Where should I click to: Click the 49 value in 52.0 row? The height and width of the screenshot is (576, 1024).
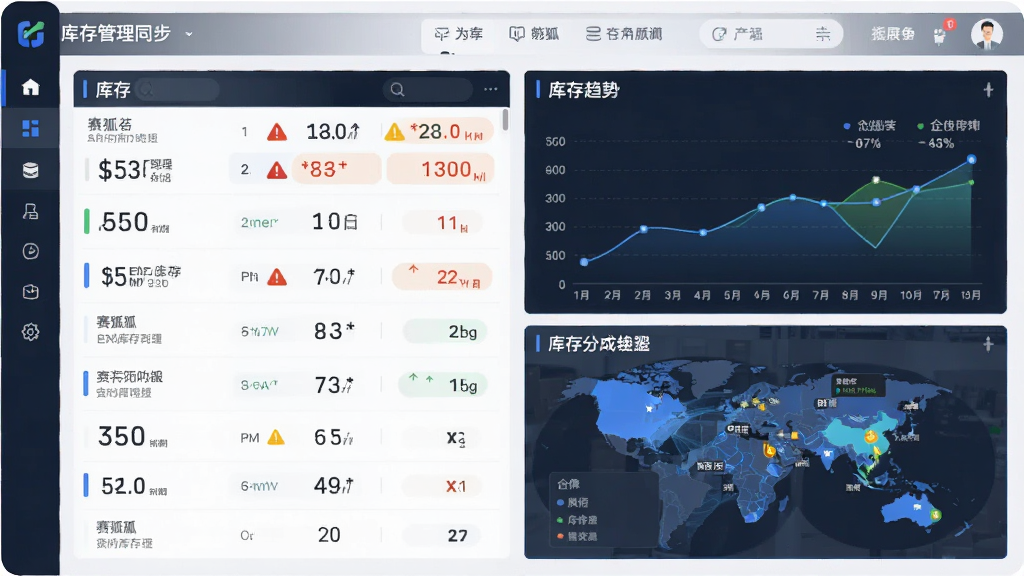click(334, 485)
